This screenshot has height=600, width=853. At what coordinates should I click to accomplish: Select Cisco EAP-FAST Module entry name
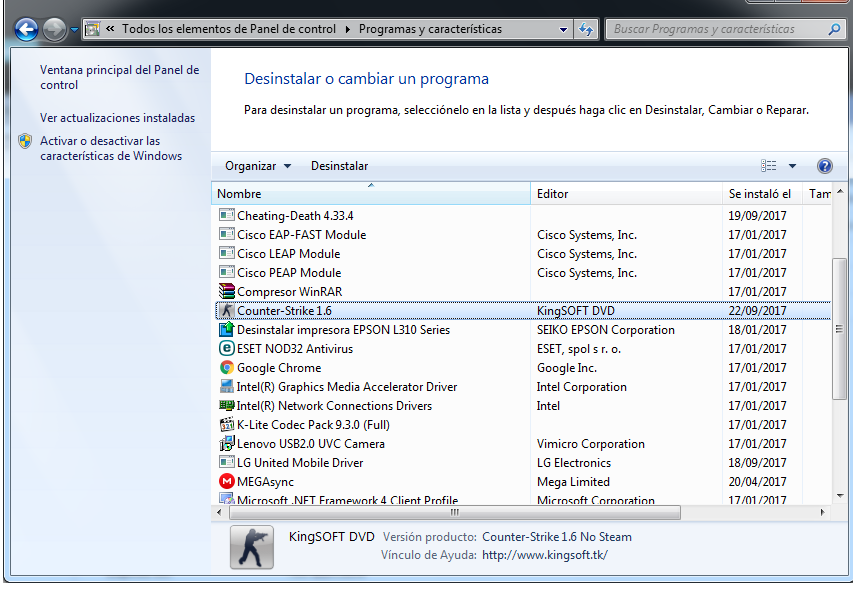[x=302, y=235]
